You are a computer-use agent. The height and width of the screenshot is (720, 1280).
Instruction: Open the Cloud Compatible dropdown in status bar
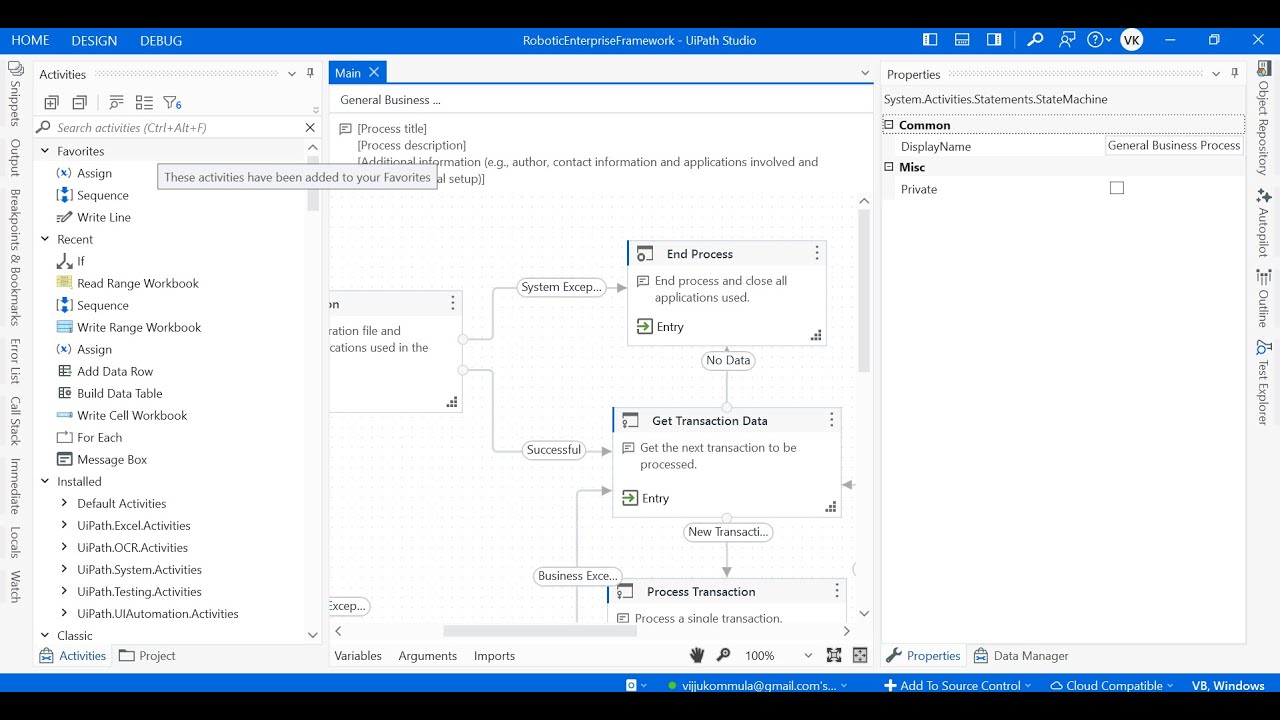point(1113,686)
